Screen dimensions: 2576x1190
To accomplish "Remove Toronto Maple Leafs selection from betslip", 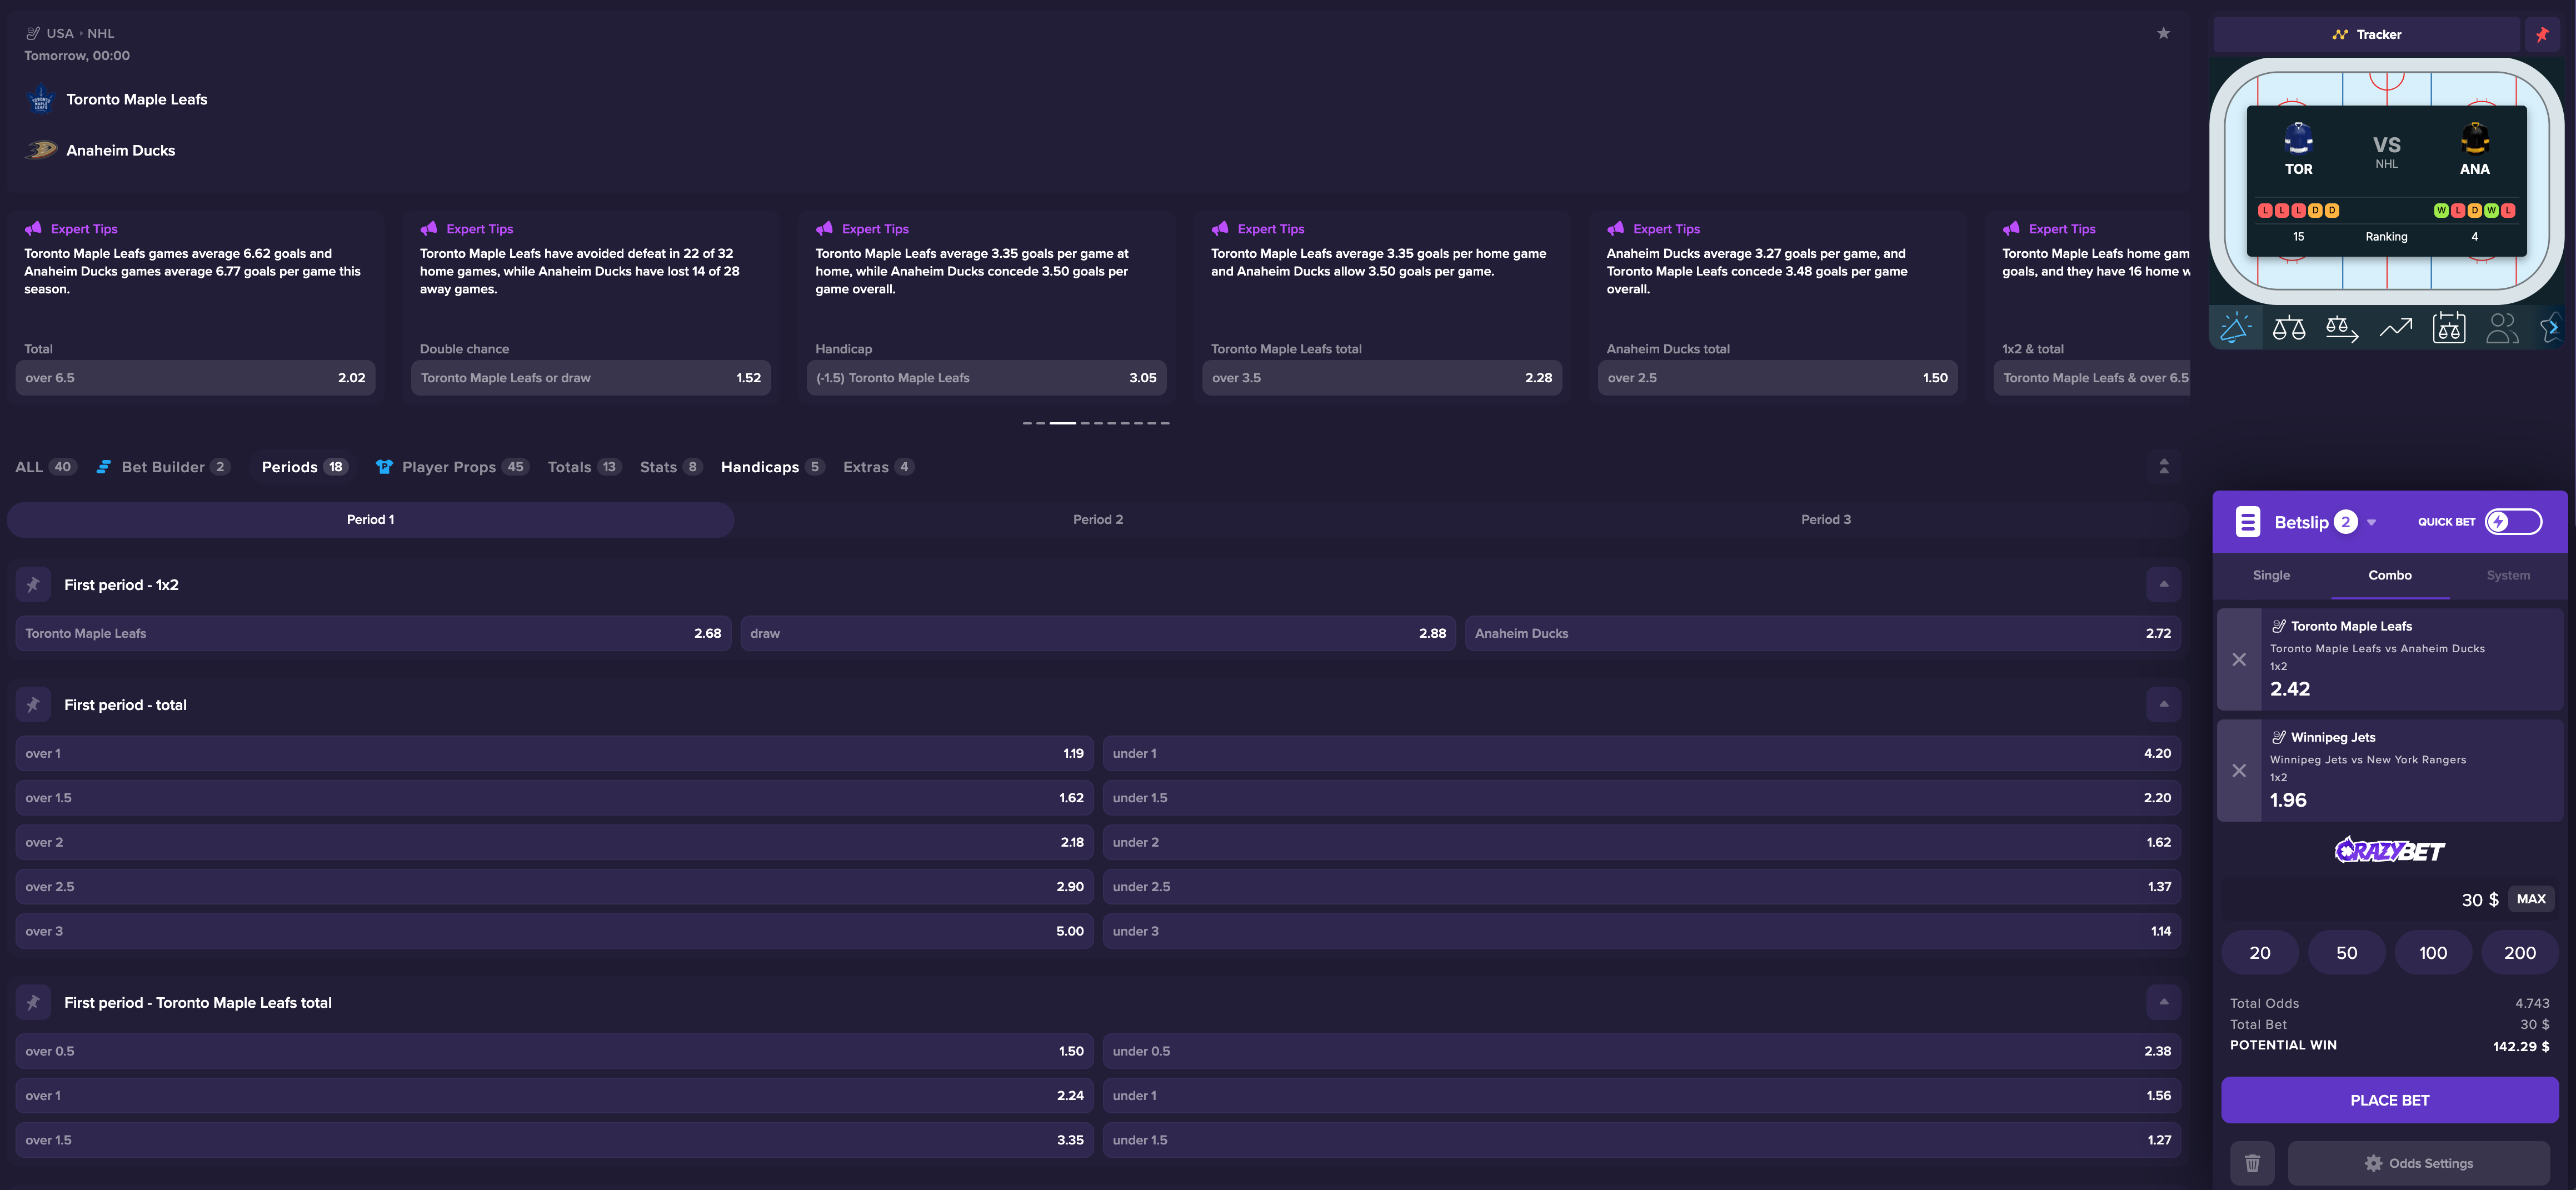I will point(2239,660).
